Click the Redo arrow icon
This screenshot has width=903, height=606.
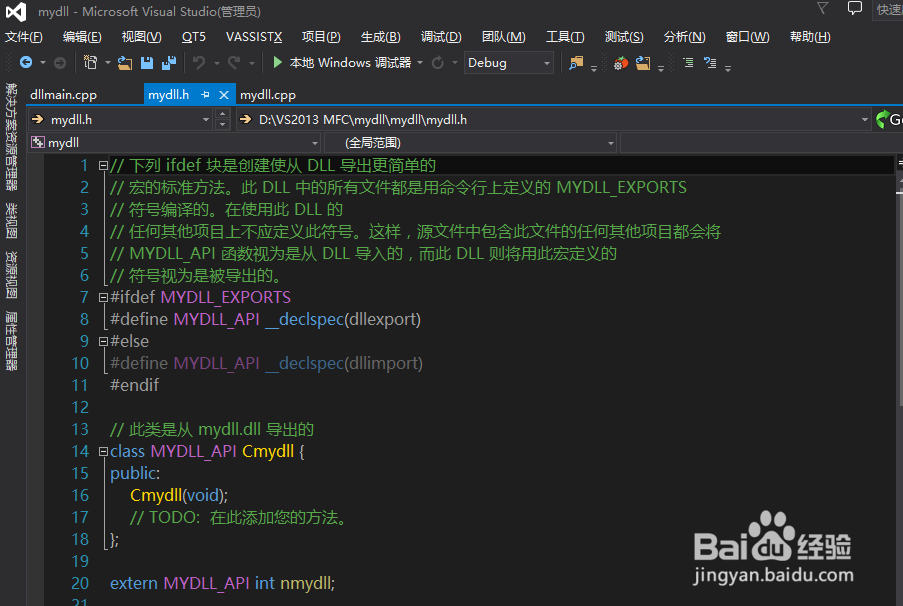tap(234, 62)
